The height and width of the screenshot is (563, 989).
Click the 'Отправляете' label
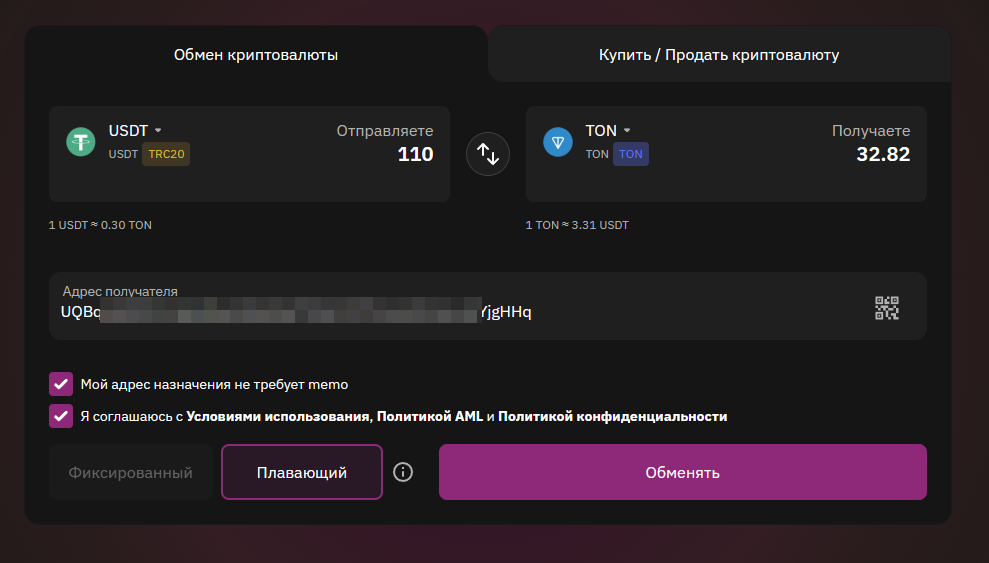click(x=385, y=131)
